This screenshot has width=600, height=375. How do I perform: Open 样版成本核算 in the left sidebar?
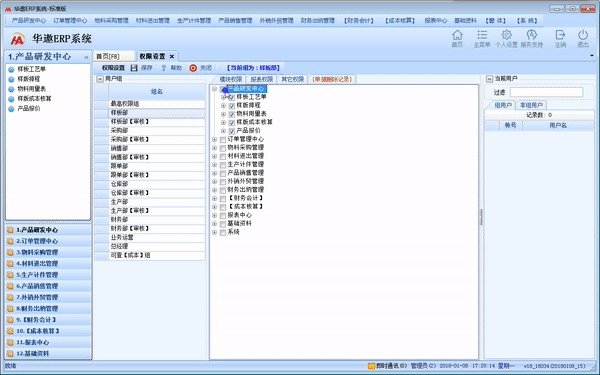coord(34,99)
